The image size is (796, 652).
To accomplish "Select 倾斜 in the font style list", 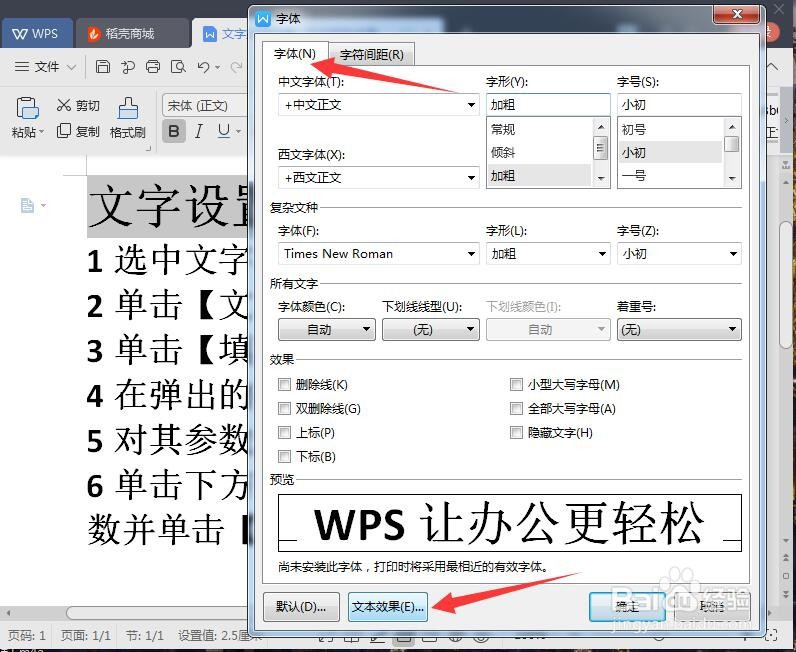I will click(x=540, y=152).
